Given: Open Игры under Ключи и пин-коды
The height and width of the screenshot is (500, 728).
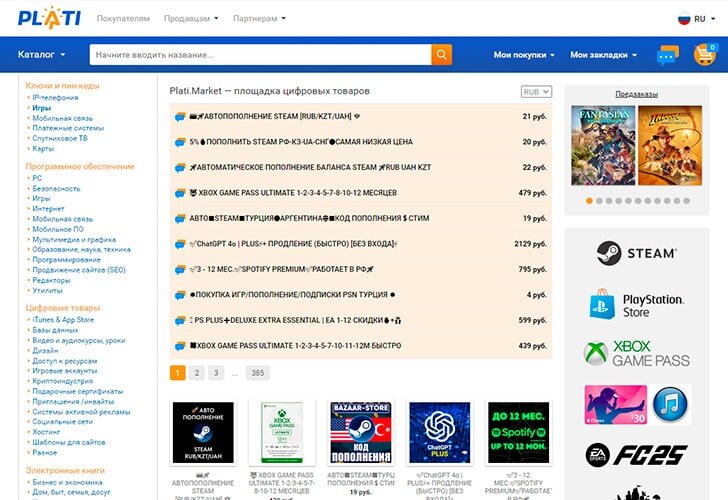Looking at the screenshot, I should [41, 108].
